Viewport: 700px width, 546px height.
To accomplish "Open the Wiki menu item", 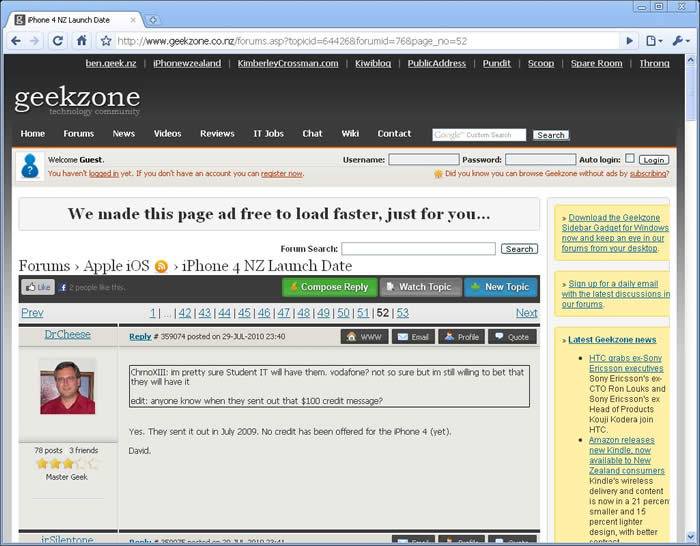I will tap(350, 133).
